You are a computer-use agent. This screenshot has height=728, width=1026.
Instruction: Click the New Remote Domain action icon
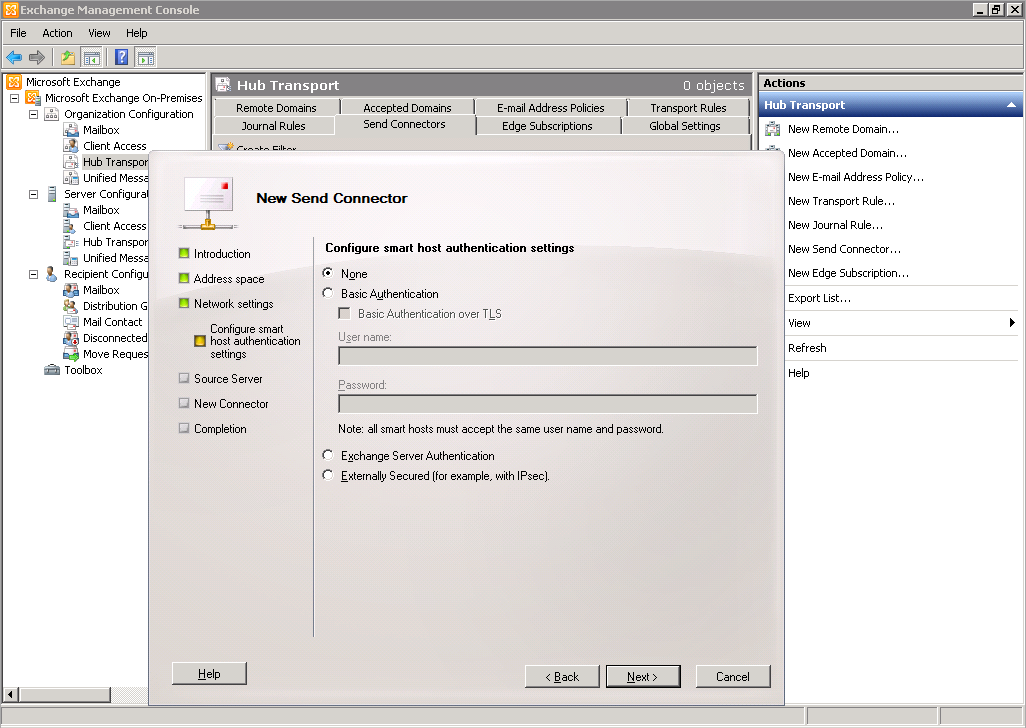click(773, 129)
